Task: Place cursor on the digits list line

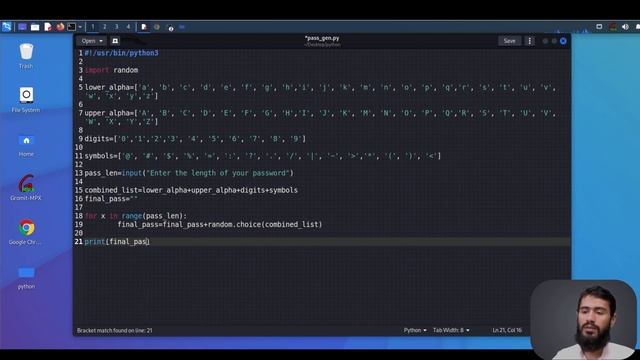Action: click(x=195, y=139)
